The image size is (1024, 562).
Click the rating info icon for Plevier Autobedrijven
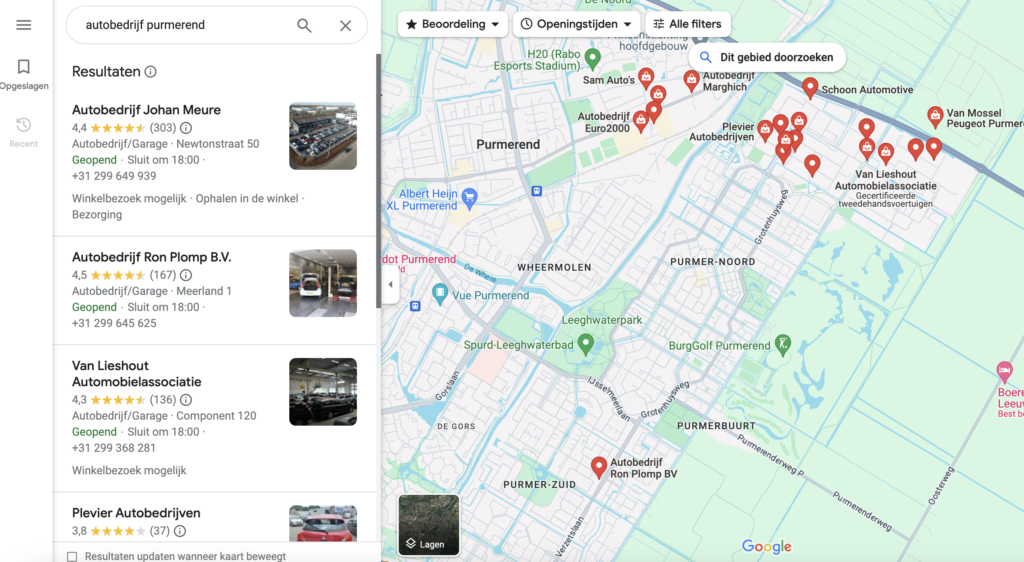(x=180, y=531)
